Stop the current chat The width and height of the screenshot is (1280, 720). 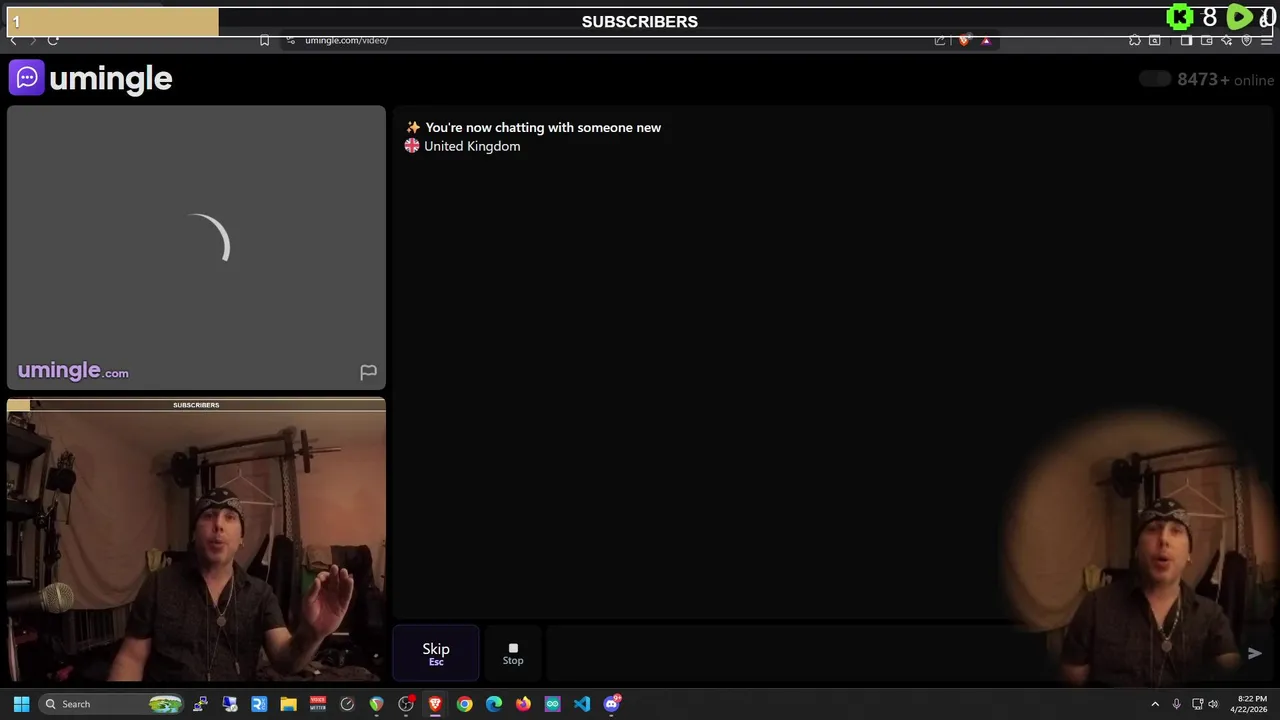(x=513, y=654)
